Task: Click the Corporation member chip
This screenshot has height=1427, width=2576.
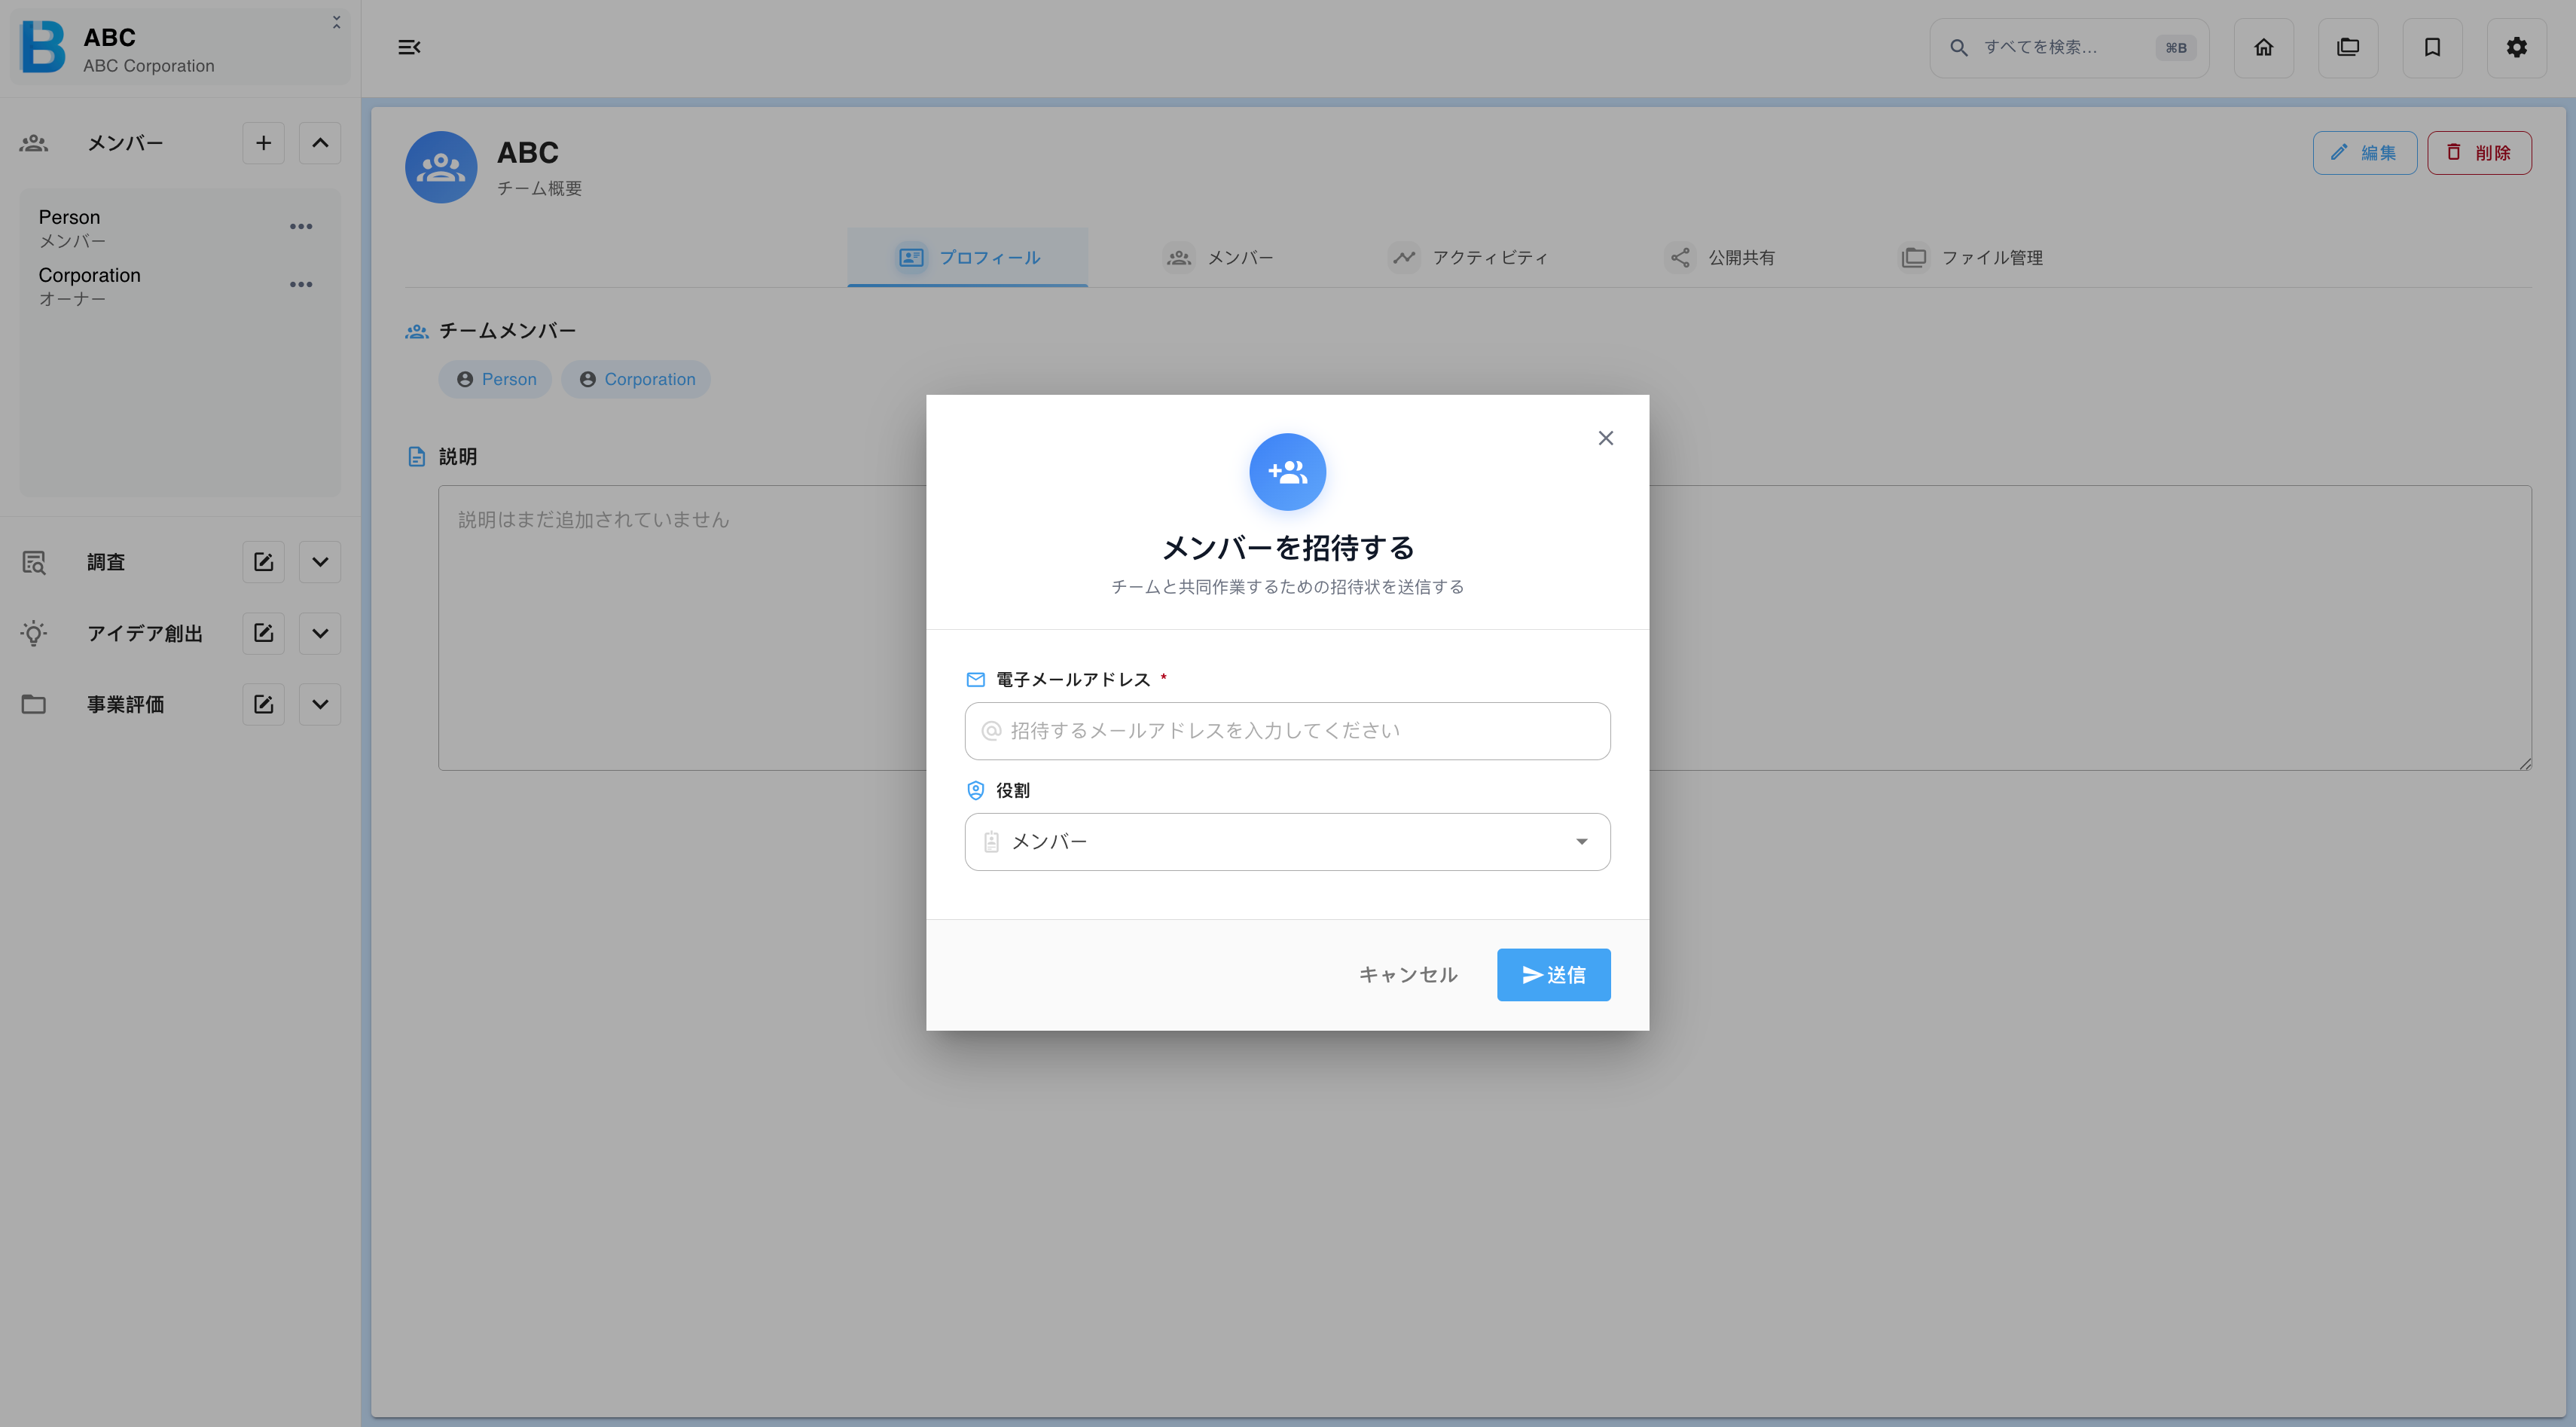Action: (x=636, y=379)
